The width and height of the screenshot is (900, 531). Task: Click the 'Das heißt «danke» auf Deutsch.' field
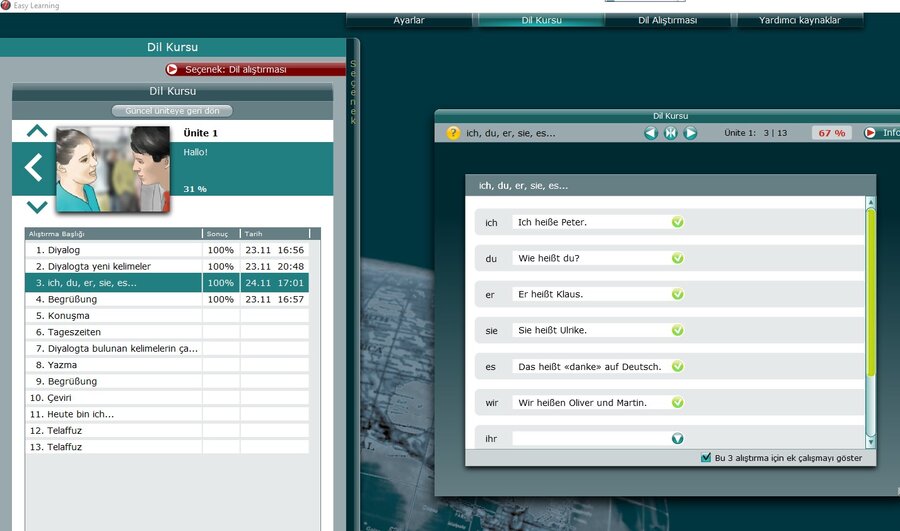[591, 367]
